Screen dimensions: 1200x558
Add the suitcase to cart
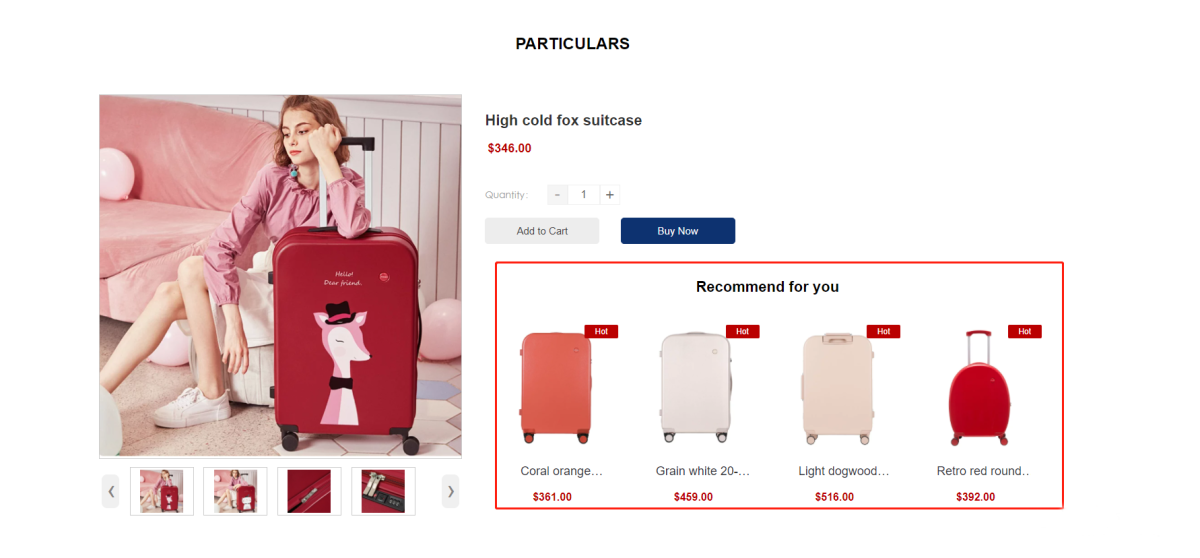(542, 231)
